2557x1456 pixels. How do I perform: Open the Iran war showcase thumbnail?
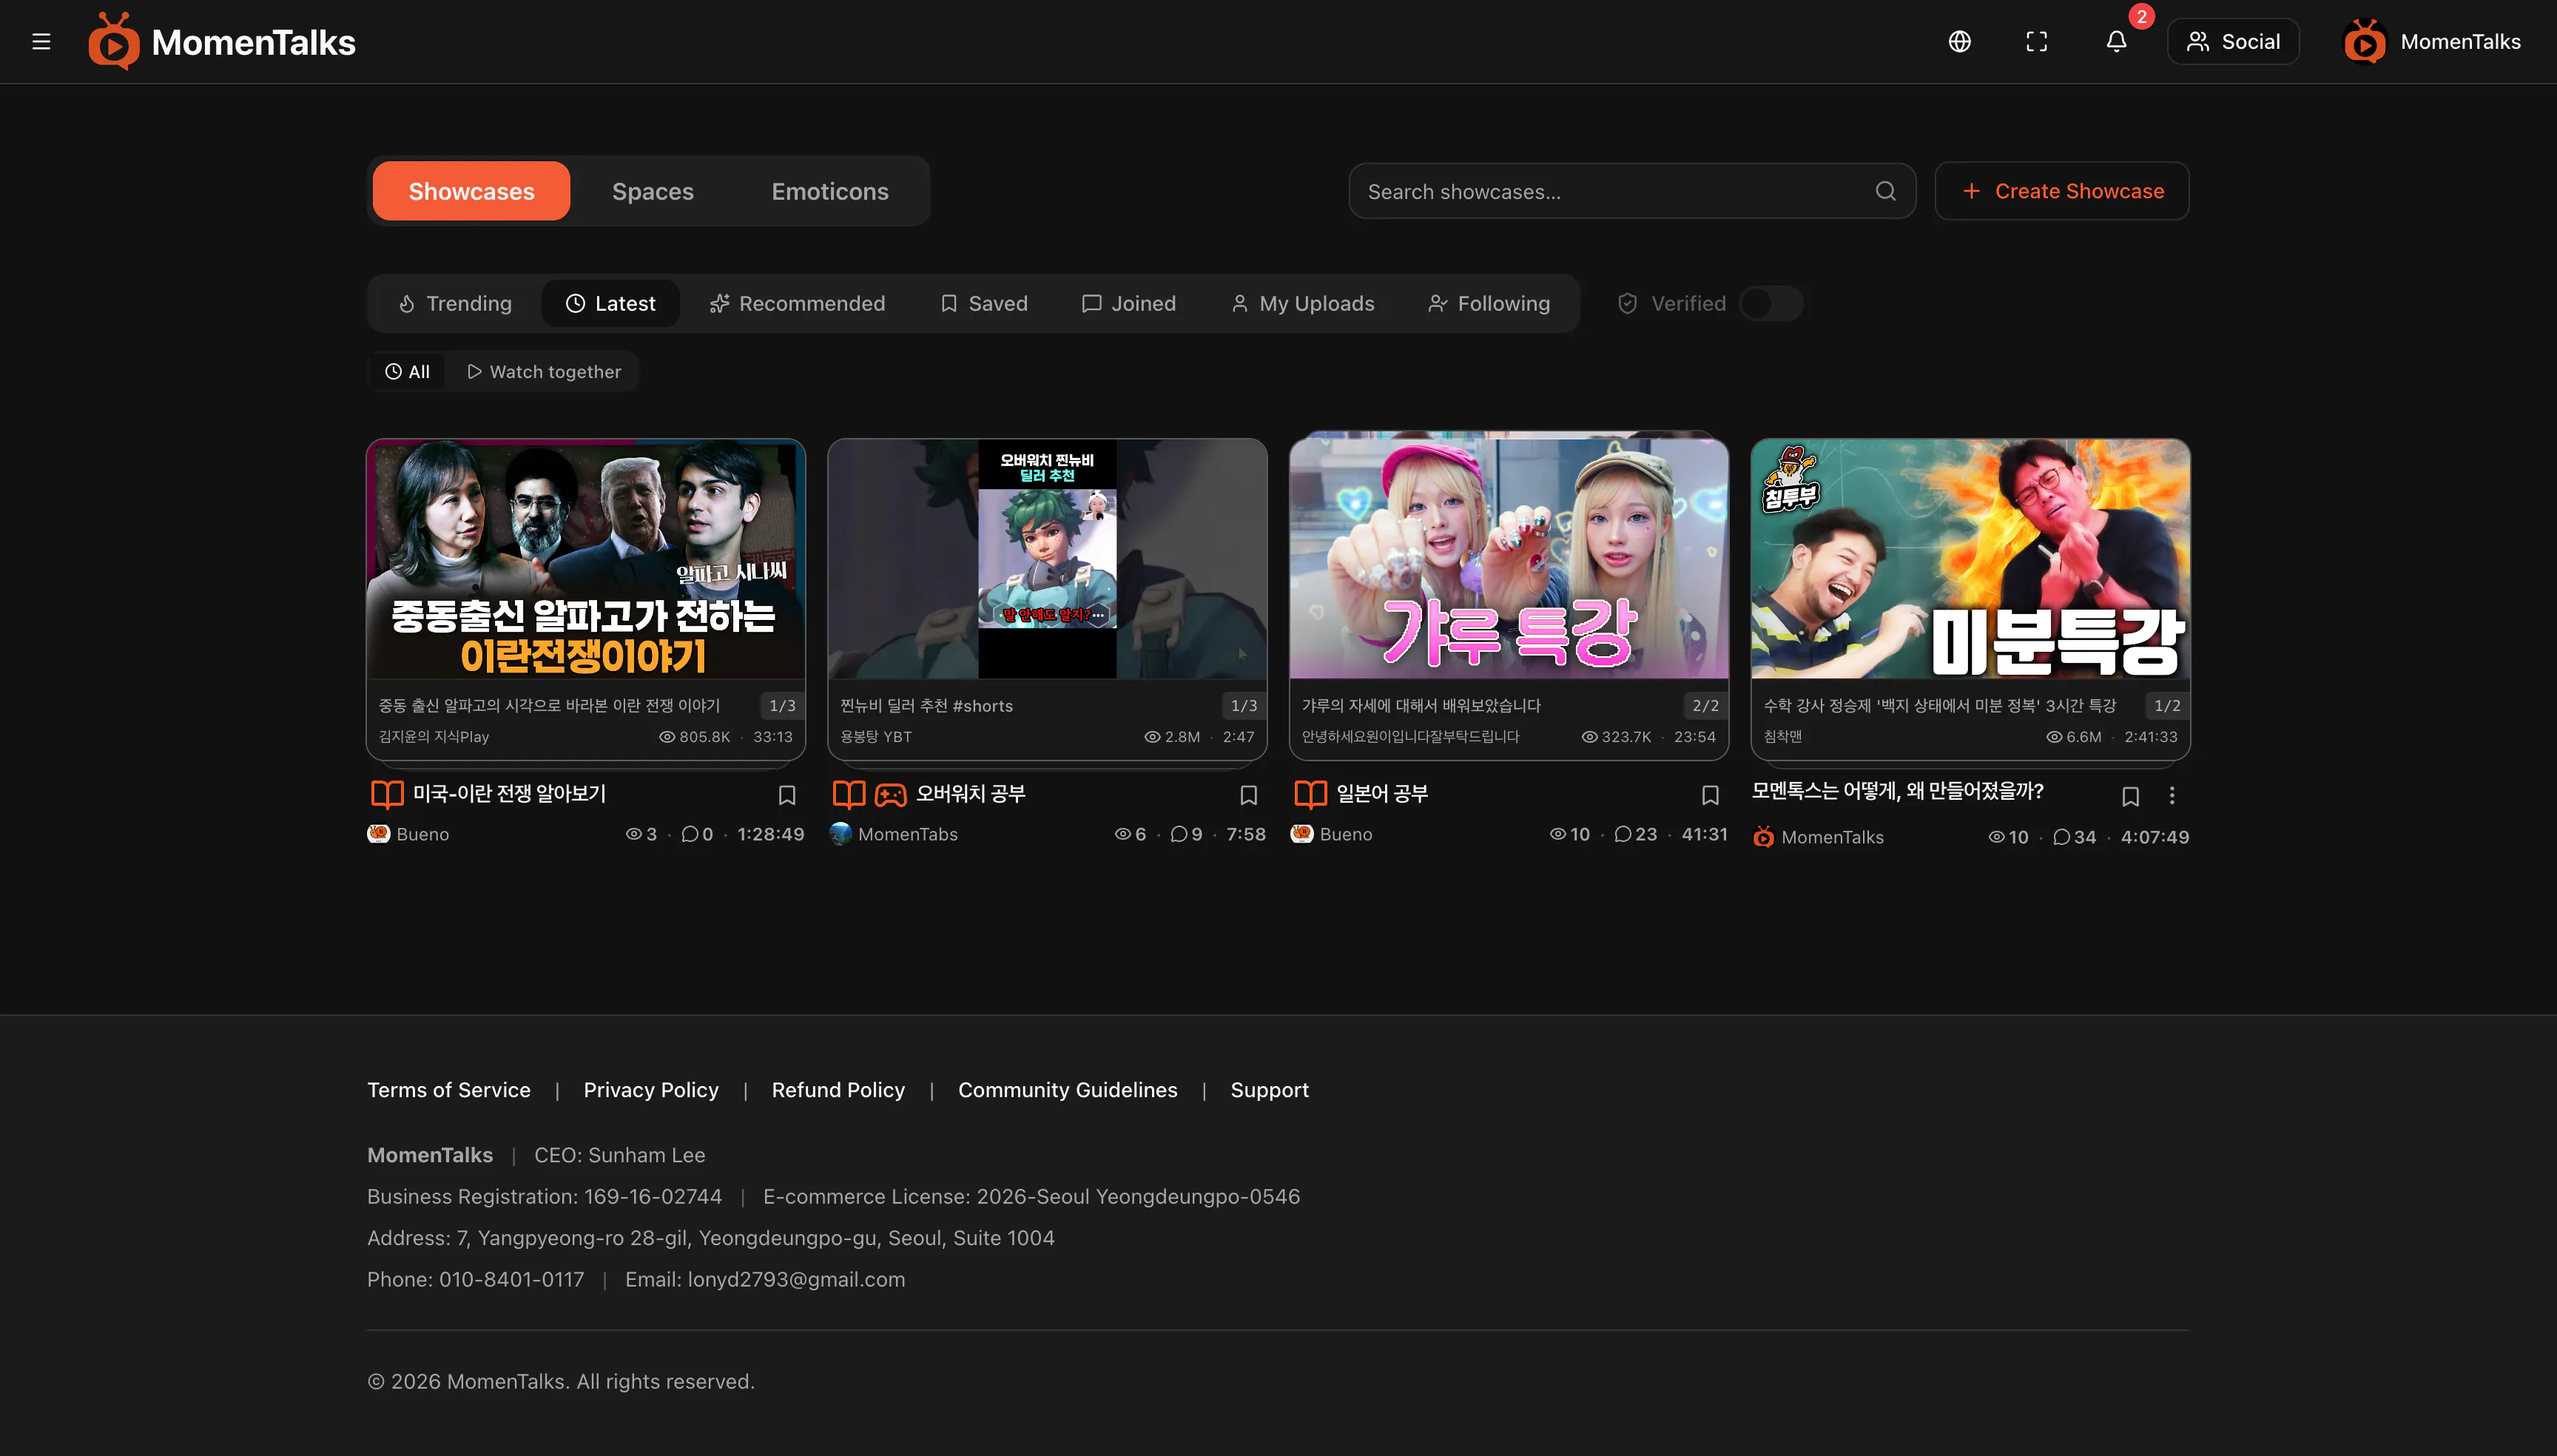585,558
